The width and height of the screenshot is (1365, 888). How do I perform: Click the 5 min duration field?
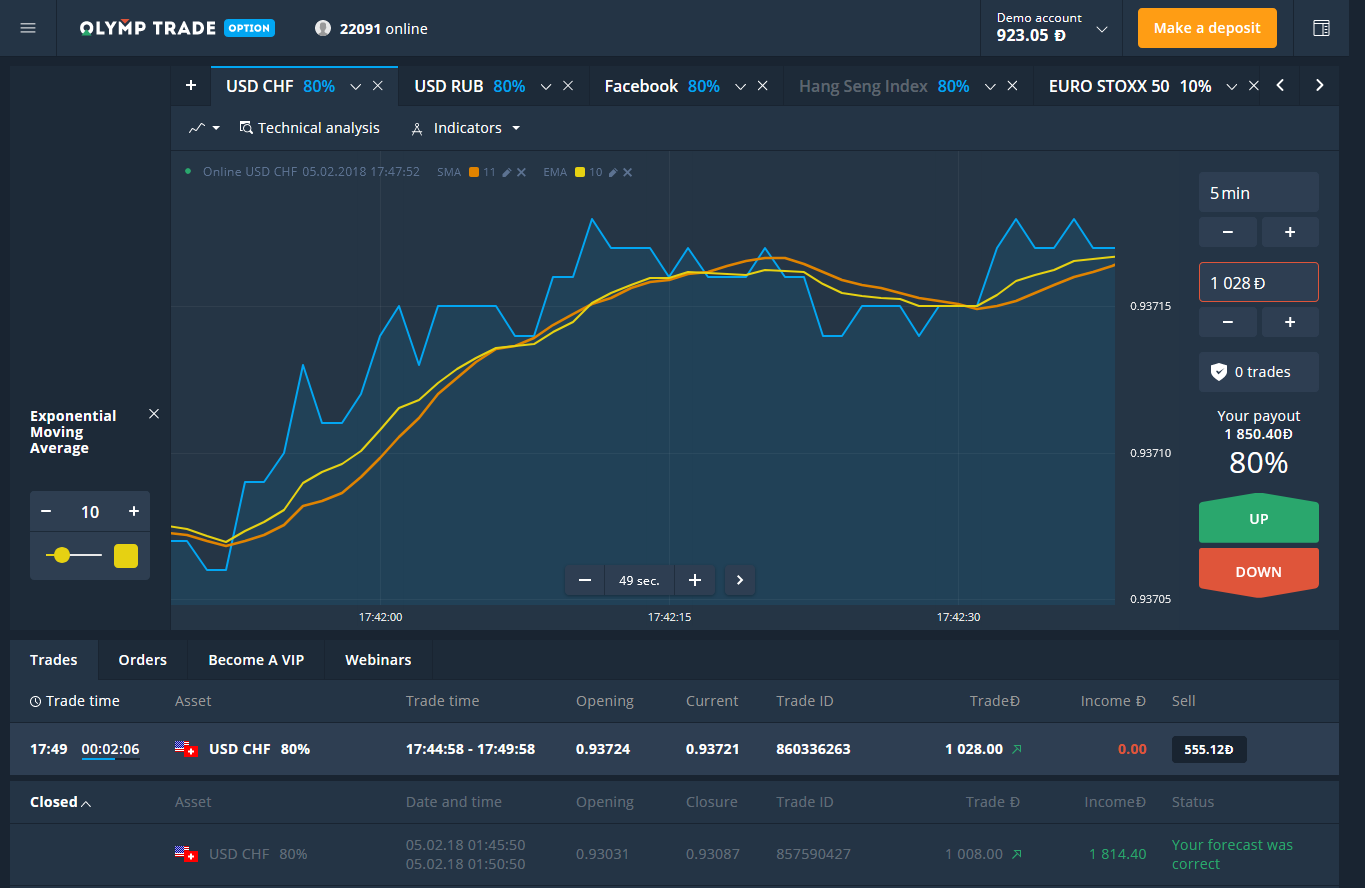(x=1259, y=193)
